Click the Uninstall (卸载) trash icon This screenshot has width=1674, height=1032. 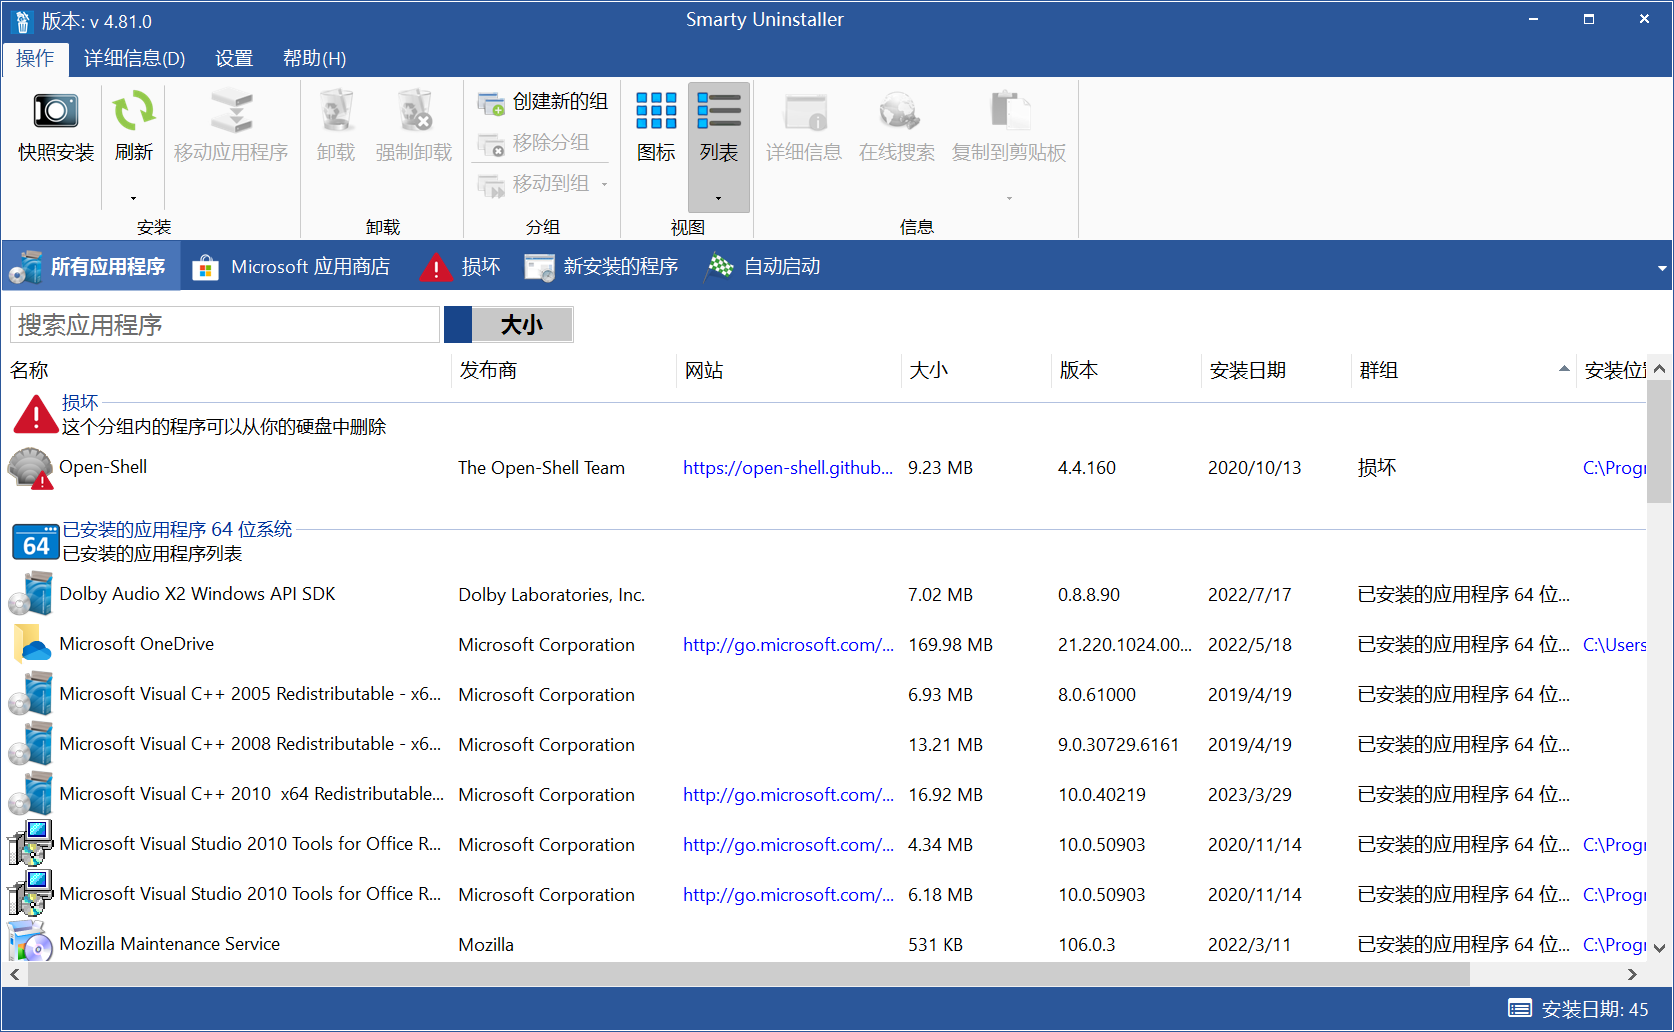click(x=336, y=111)
